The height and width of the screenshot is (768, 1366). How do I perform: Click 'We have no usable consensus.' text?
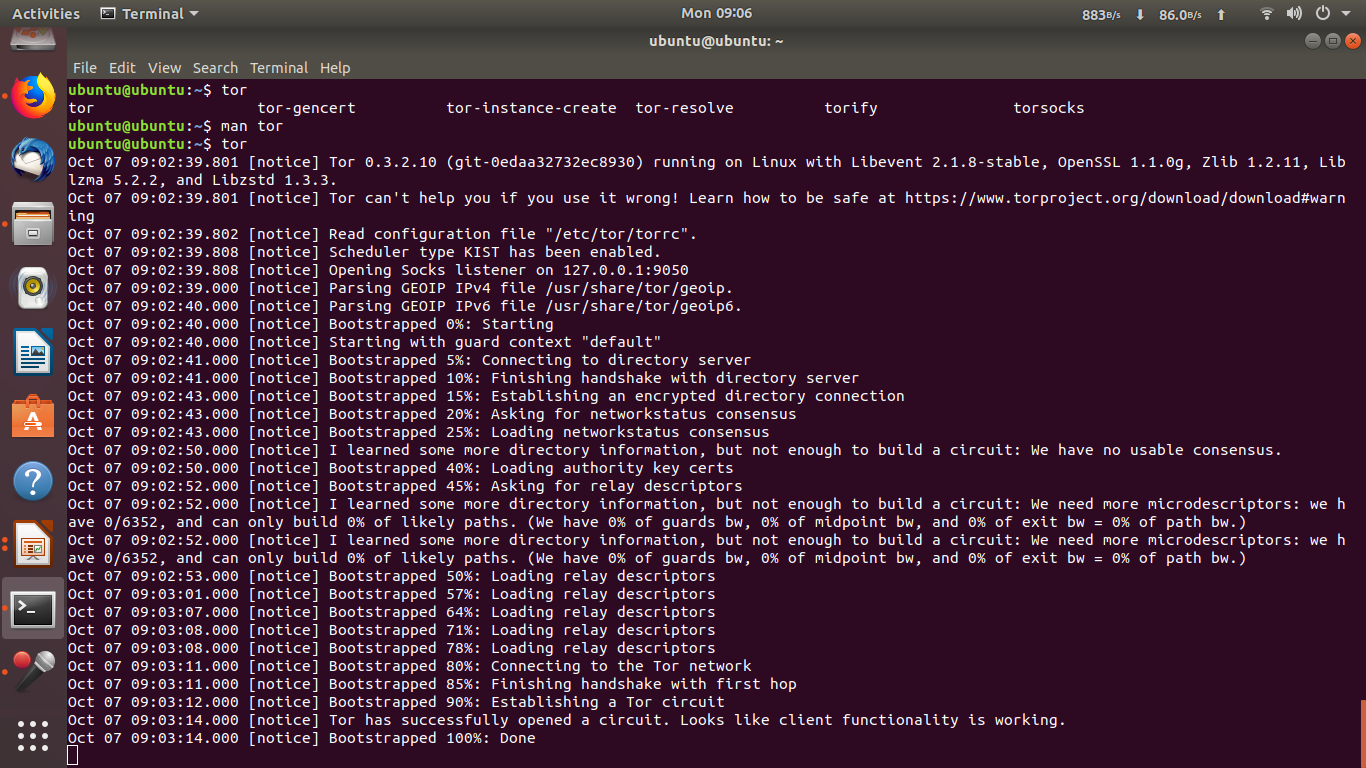[1156, 450]
